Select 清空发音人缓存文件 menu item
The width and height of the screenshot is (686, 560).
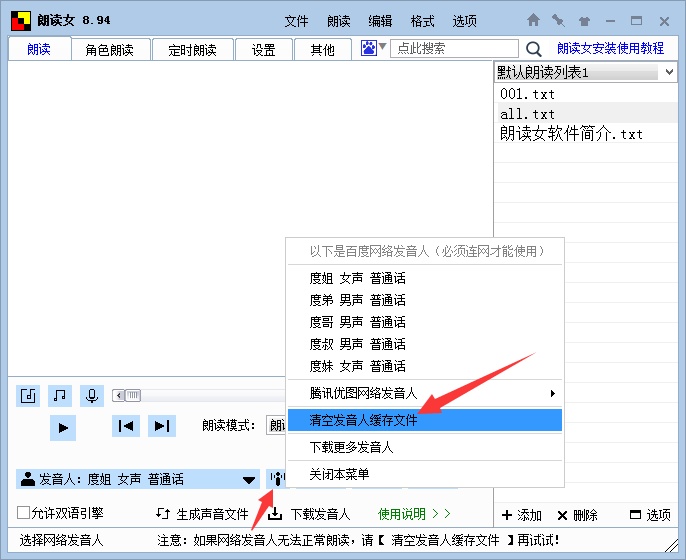[425, 420]
